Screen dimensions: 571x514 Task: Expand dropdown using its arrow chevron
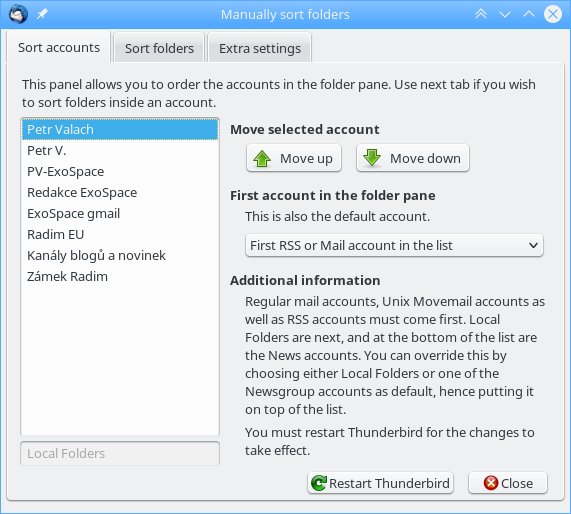pyautogui.click(x=533, y=246)
